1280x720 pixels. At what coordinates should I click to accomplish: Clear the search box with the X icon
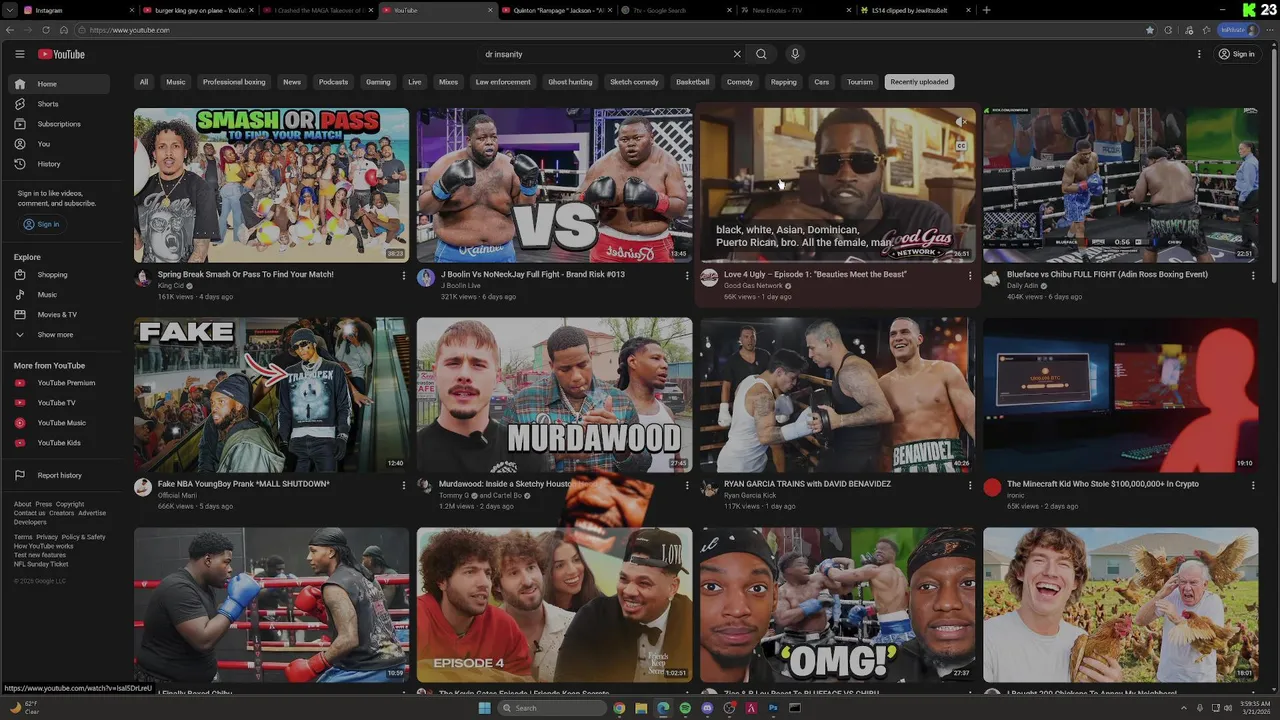pos(737,54)
